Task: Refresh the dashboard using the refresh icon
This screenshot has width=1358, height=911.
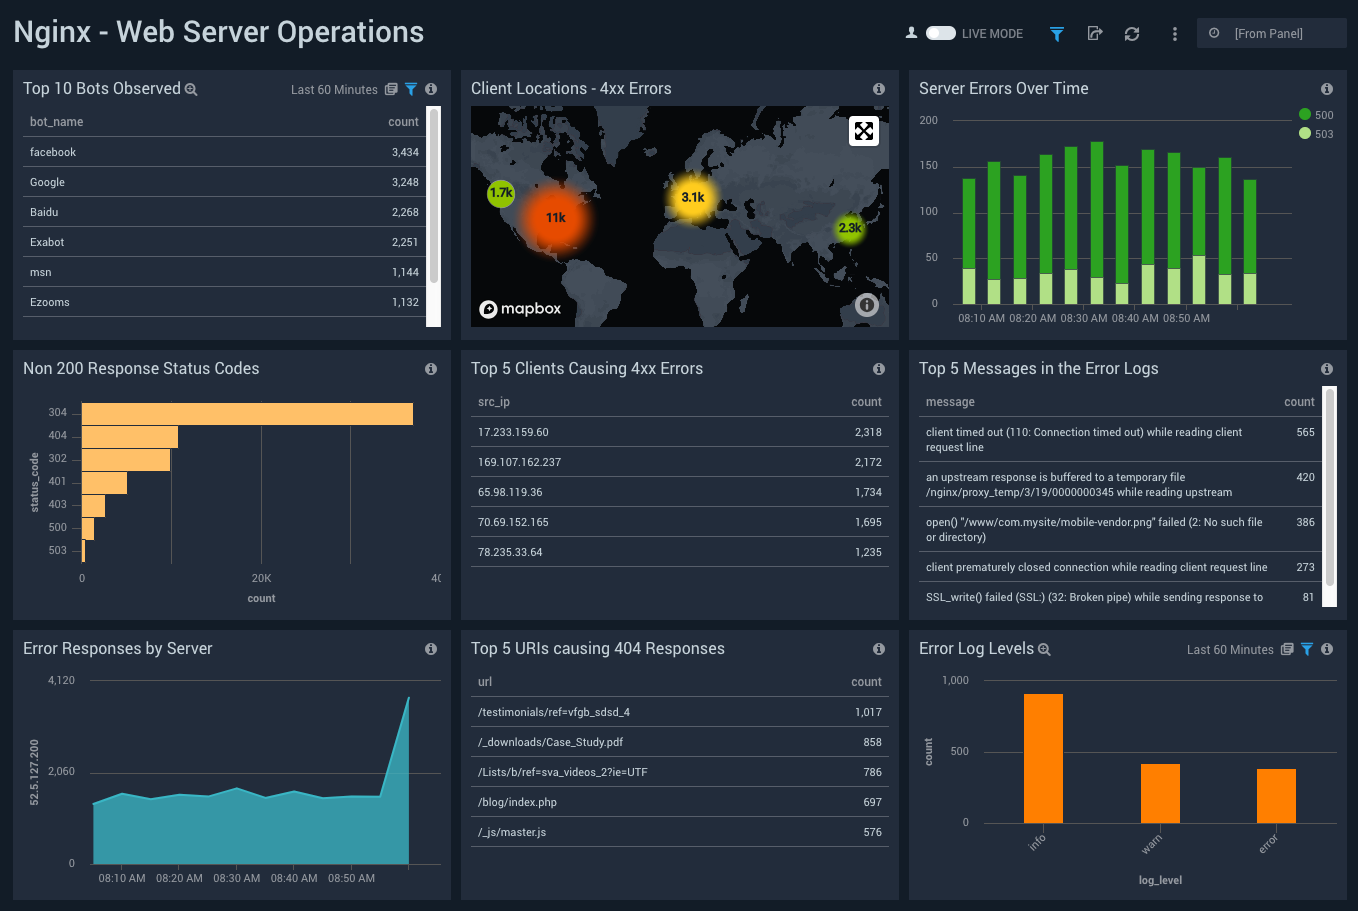Action: pos(1131,33)
